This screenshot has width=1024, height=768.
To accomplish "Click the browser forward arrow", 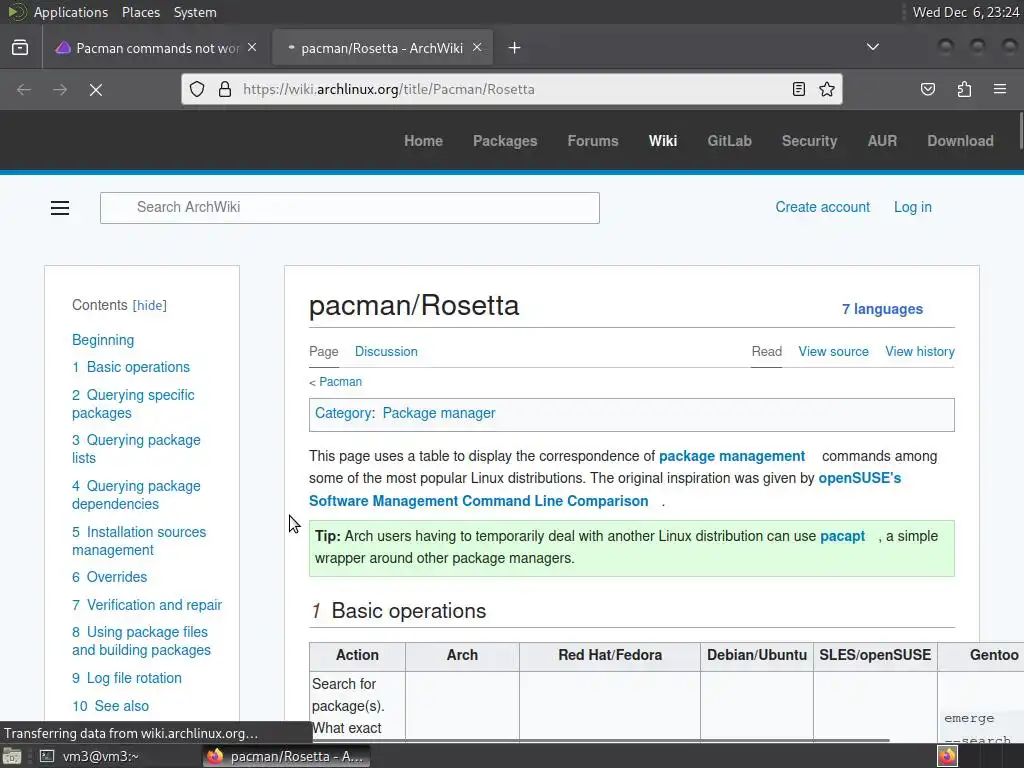I will click(60, 89).
